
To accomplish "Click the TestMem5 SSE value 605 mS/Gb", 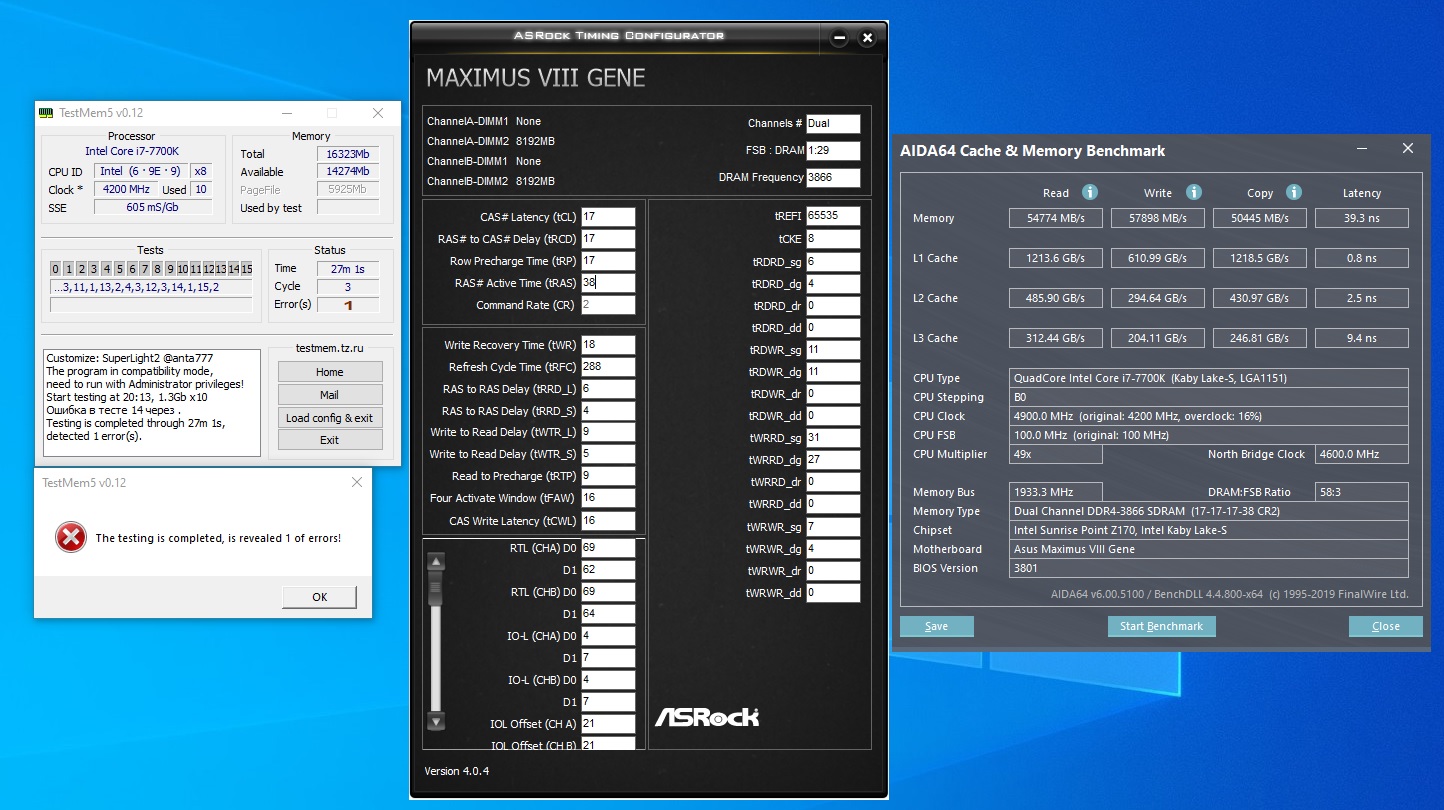I will pos(153,207).
